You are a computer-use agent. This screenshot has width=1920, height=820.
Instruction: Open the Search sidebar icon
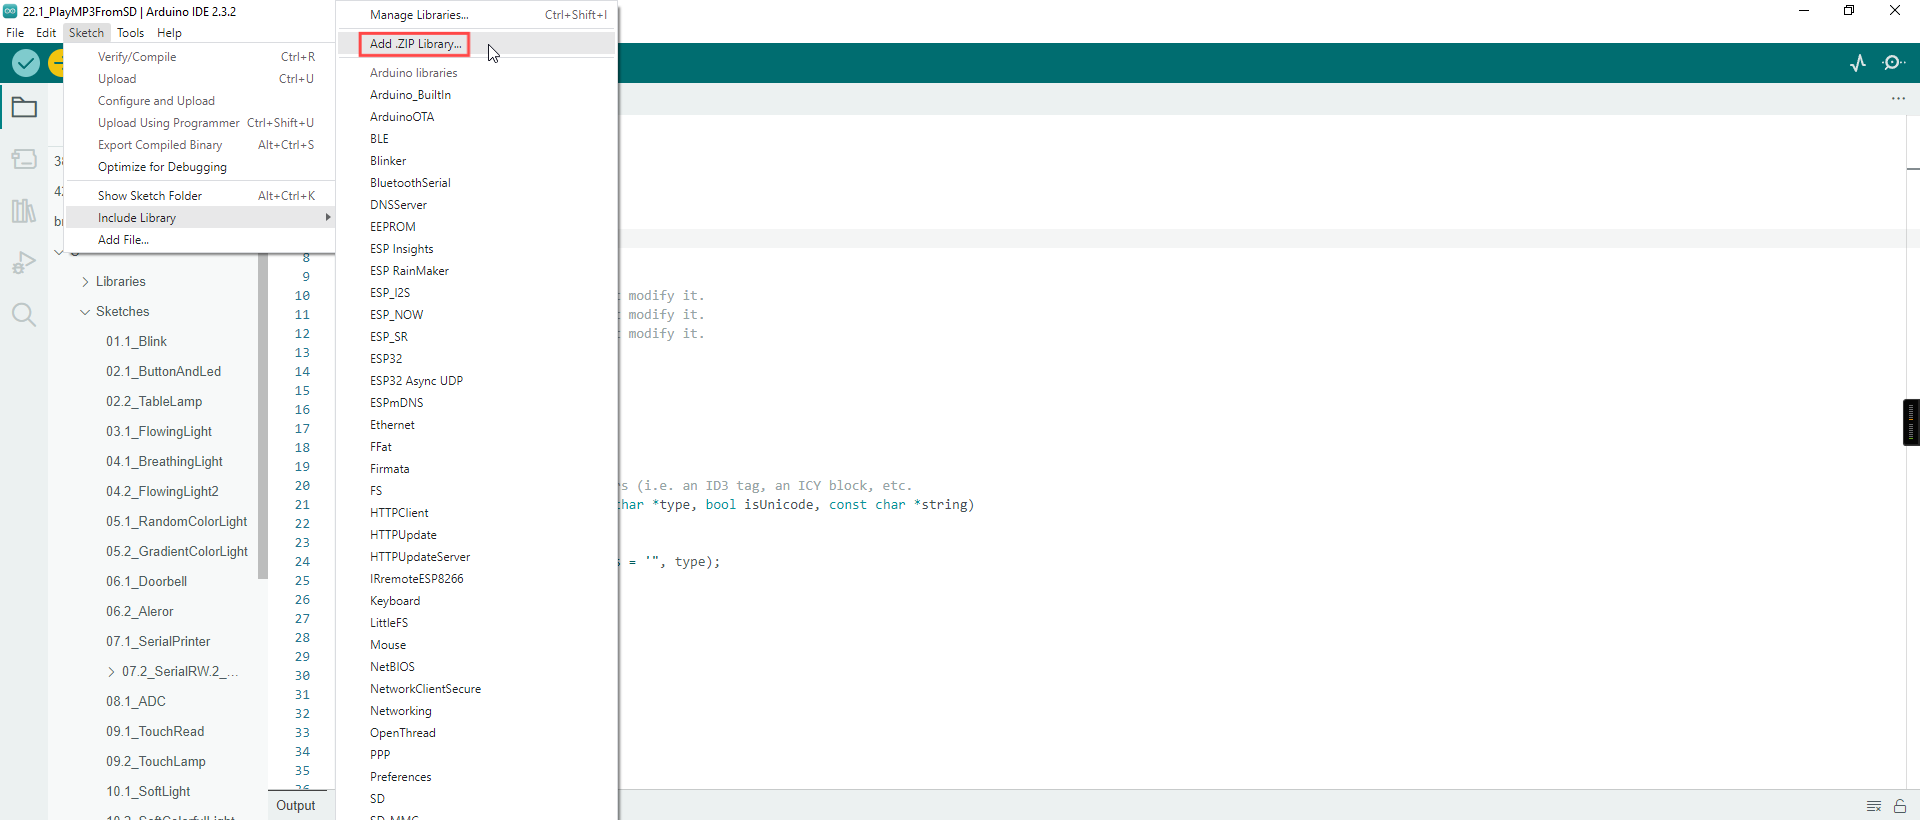pyautogui.click(x=24, y=315)
